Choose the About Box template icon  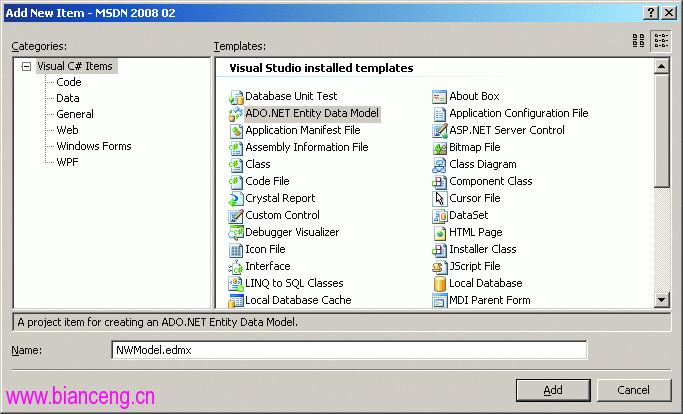pyautogui.click(x=440, y=96)
